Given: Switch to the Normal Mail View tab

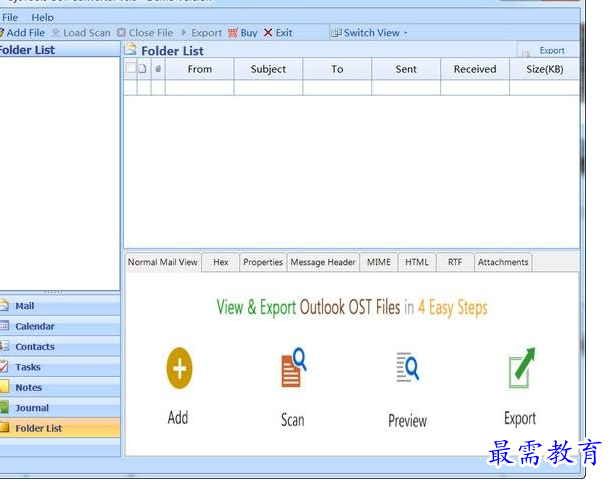Looking at the screenshot, I should point(163,262).
